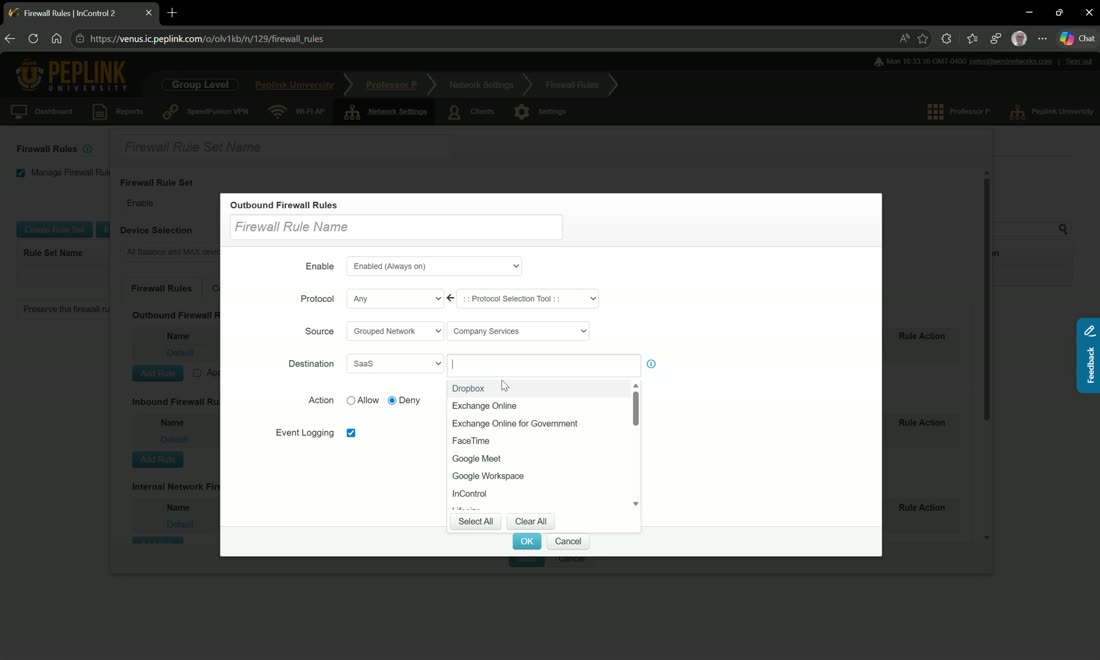Open the Protocol Selection Tool dropdown
The height and width of the screenshot is (660, 1100).
tap(527, 298)
